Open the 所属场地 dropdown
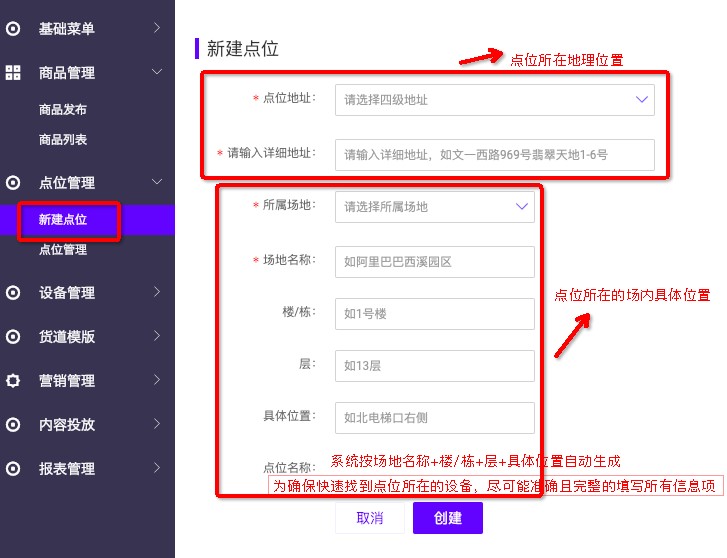Screen dimensions: 727x558 click(435, 207)
